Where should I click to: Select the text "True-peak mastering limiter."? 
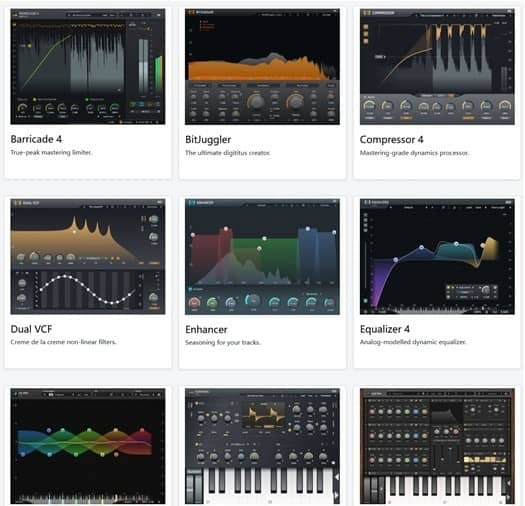(51, 152)
